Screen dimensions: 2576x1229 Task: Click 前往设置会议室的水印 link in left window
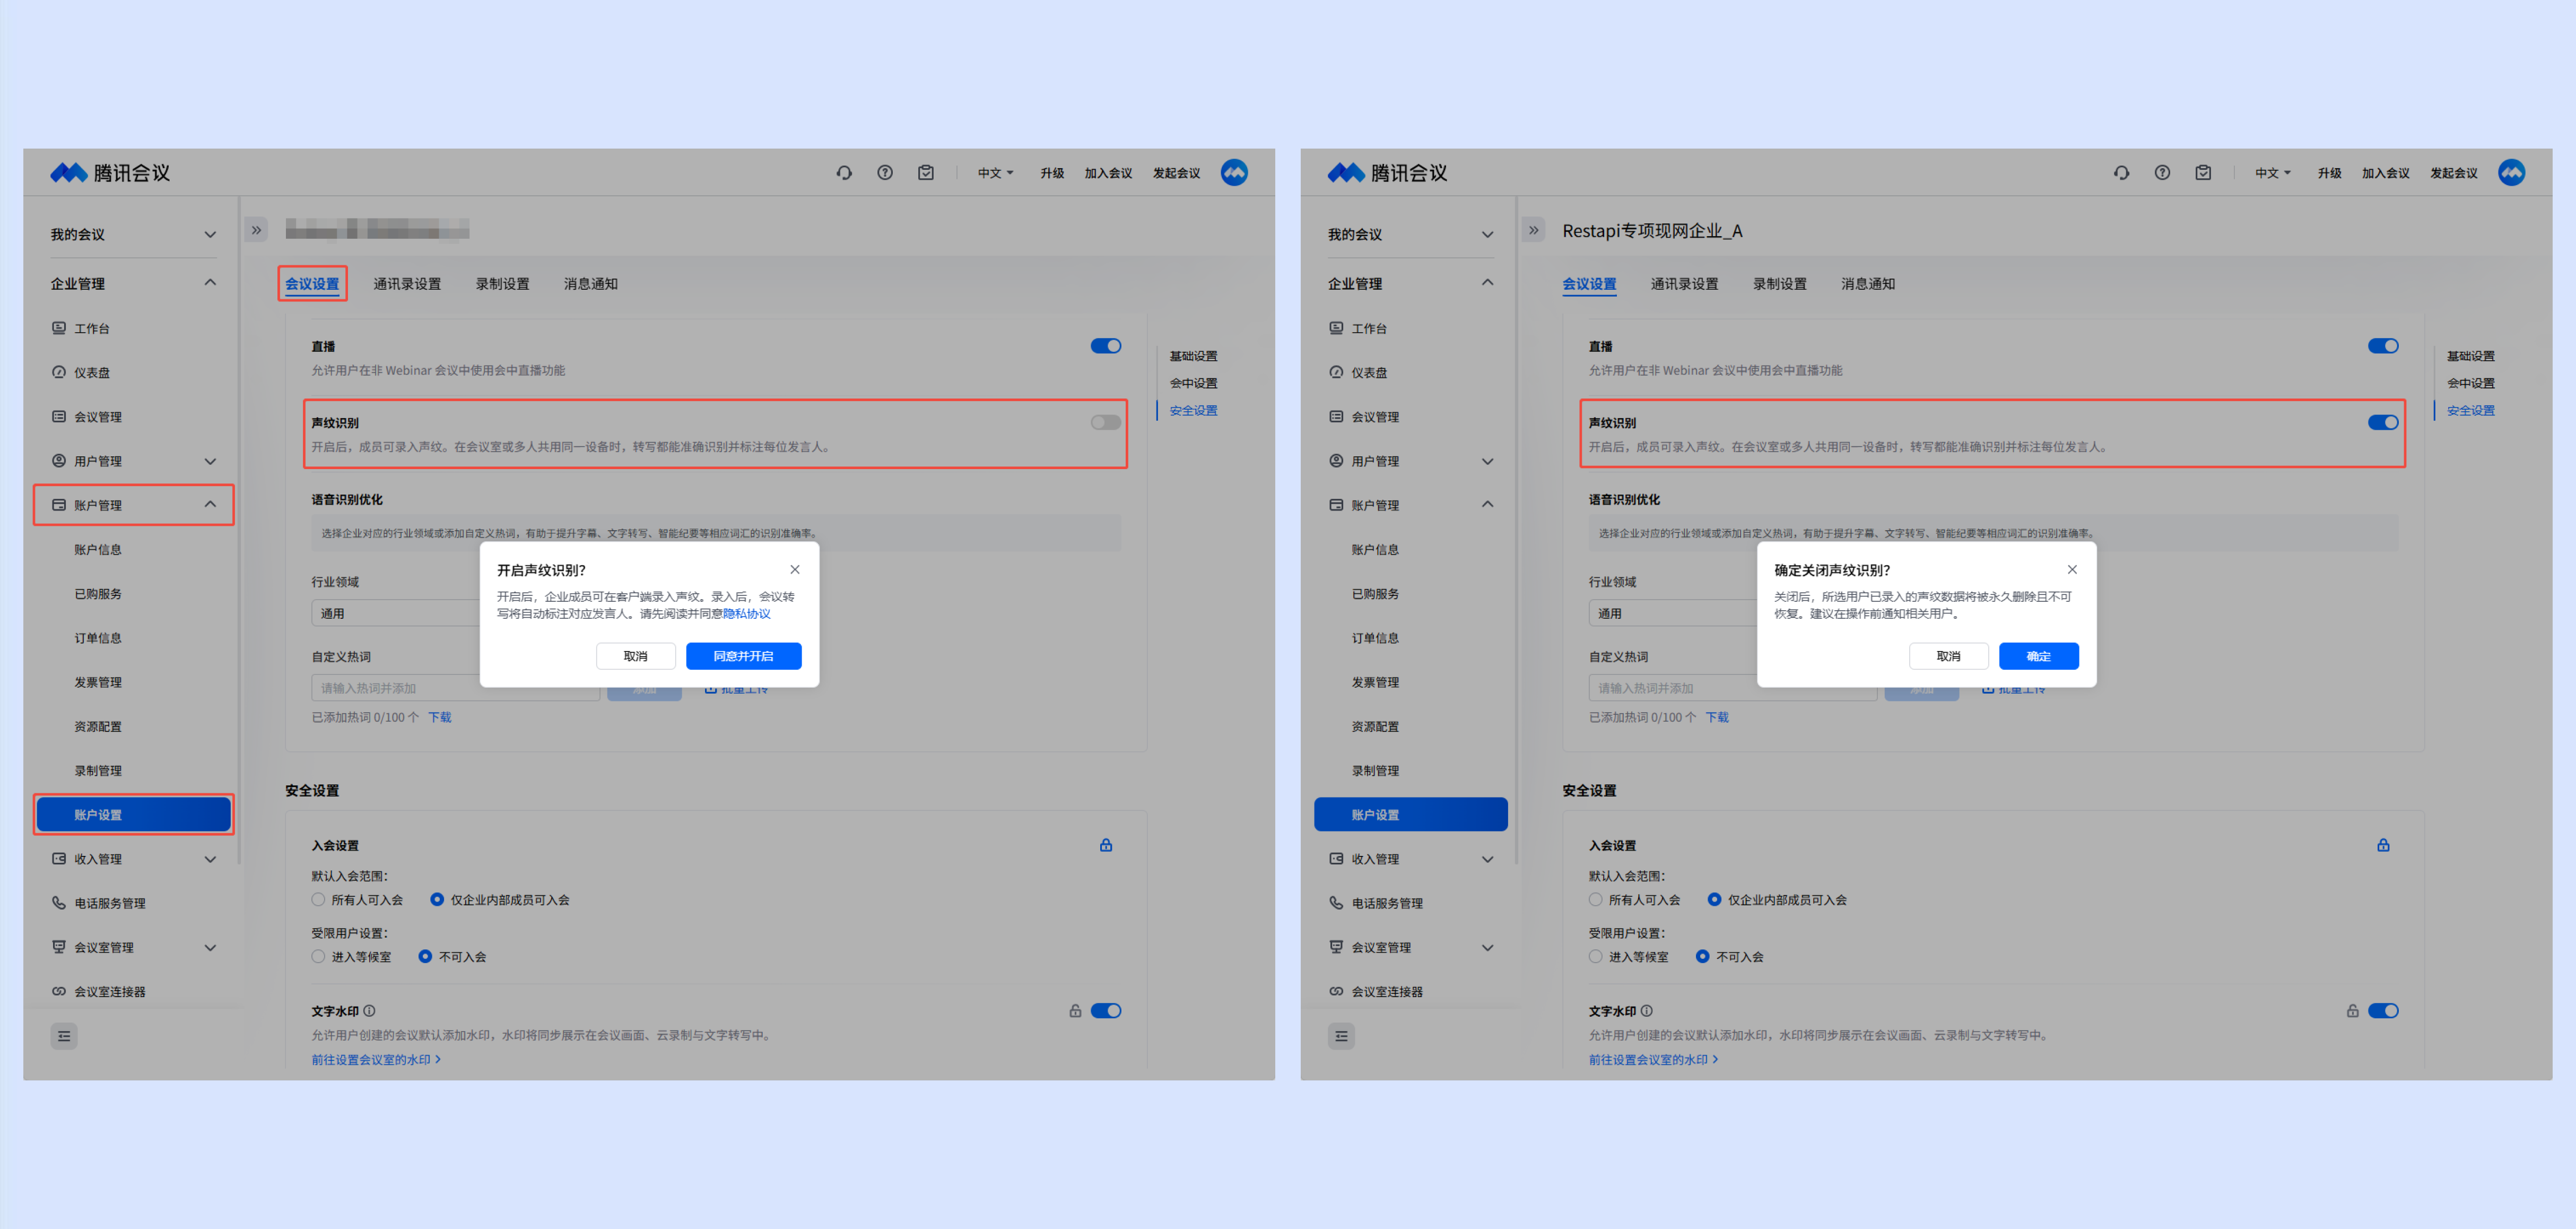click(x=376, y=1060)
